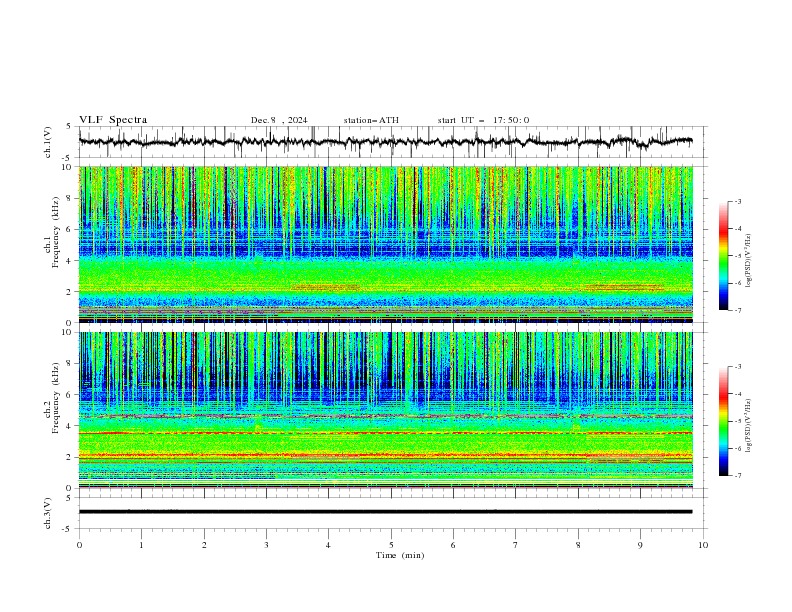This screenshot has height=612, width=792.
Task: Click the 'ch.3(V)' axis label
Action: click(48, 513)
